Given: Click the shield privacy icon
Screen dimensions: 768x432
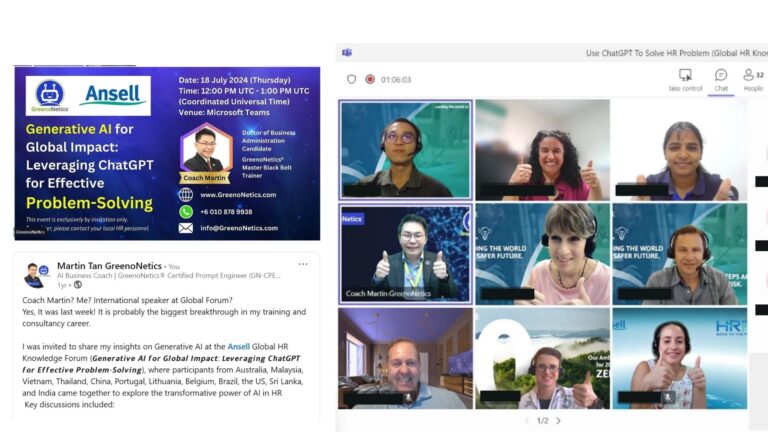Looking at the screenshot, I should tap(351, 79).
